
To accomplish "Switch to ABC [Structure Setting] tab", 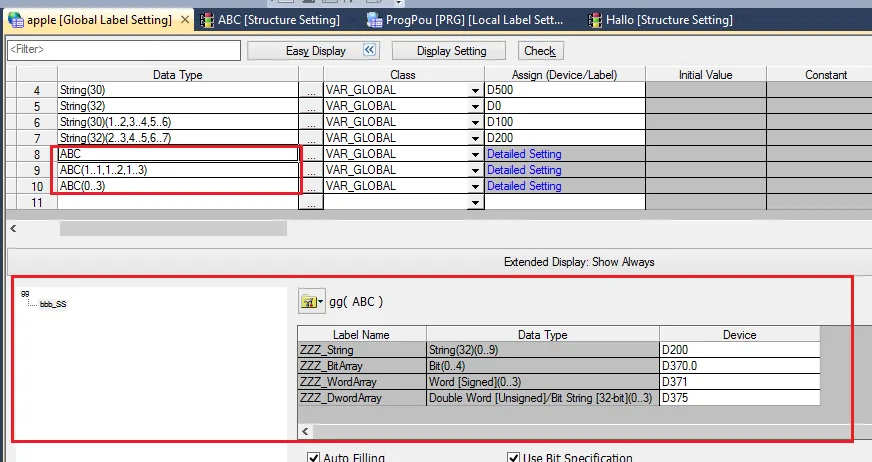I will point(271,20).
